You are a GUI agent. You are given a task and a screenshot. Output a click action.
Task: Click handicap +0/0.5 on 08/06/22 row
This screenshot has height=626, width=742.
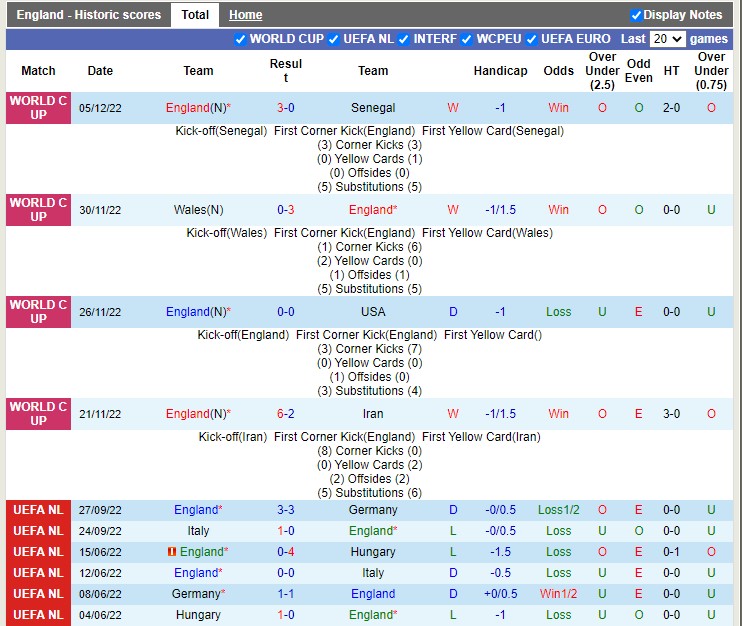pos(501,594)
